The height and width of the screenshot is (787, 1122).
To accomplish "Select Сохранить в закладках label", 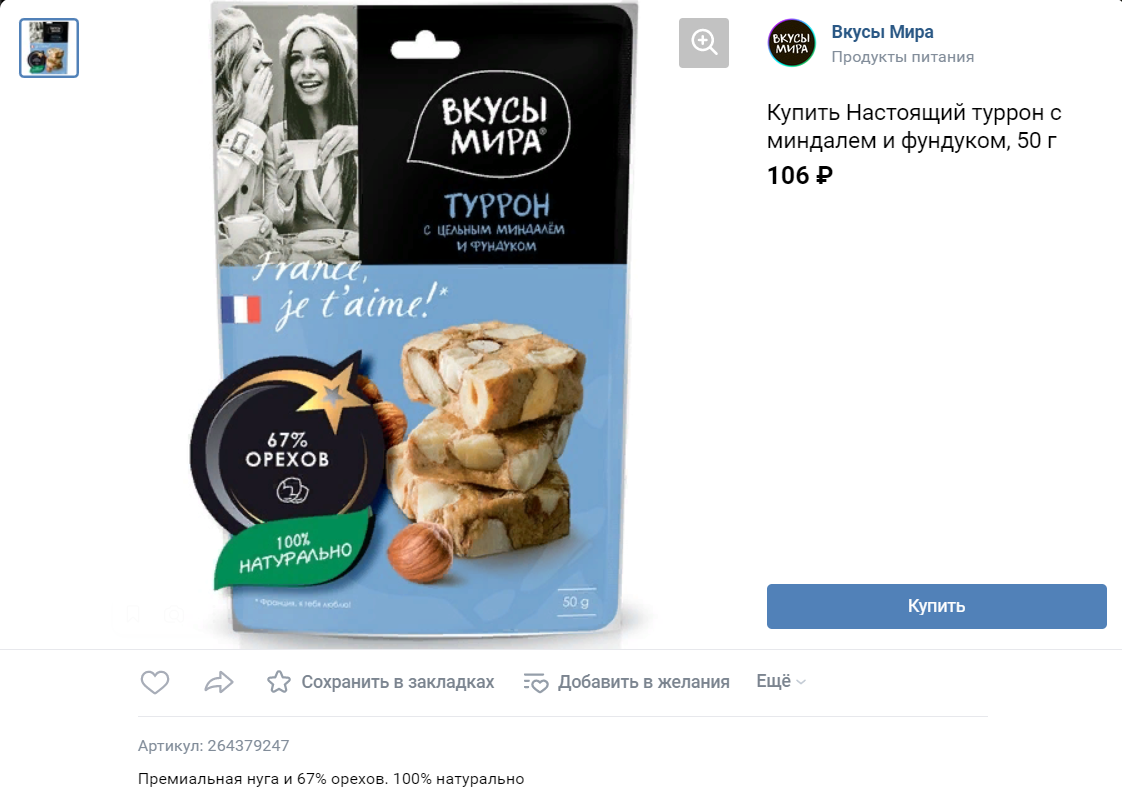I will [397, 682].
